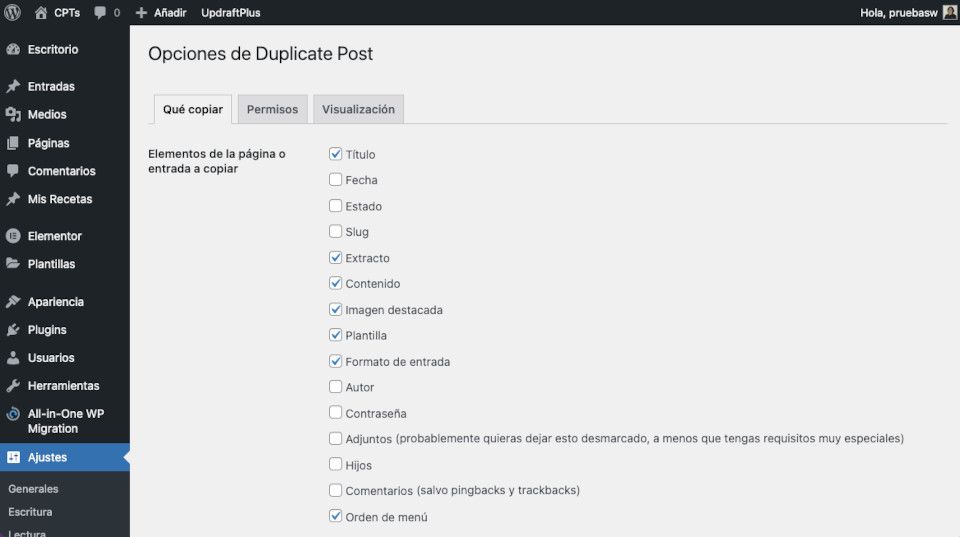The image size is (960, 537).
Task: Click the All-in-One WP Migration icon
Action: (x=13, y=414)
